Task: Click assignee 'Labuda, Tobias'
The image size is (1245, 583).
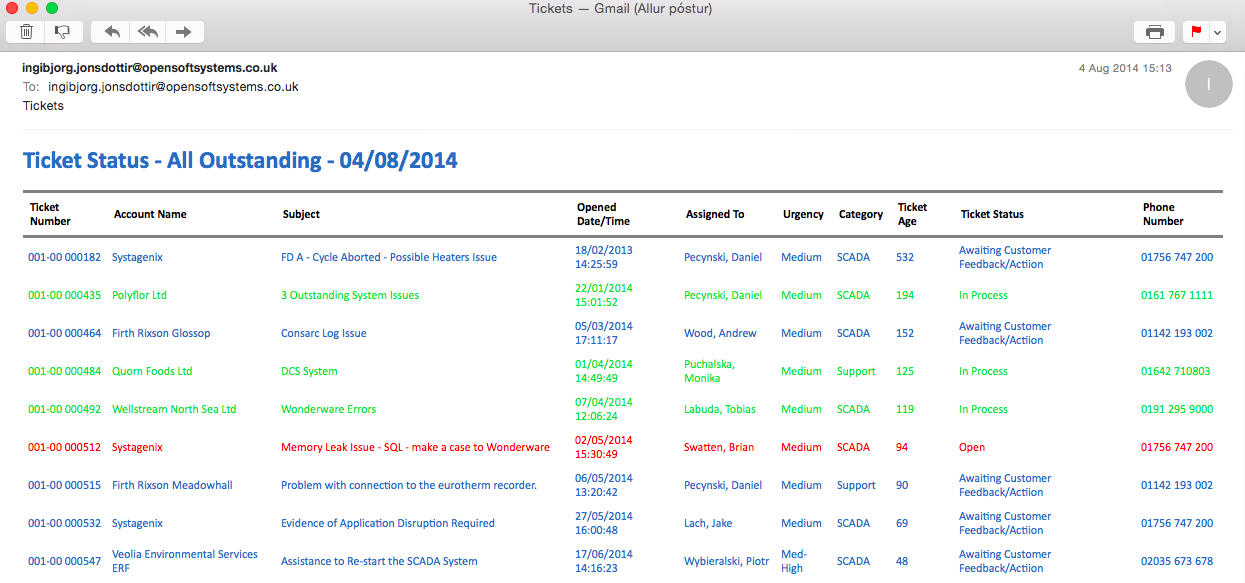Action: 720,409
